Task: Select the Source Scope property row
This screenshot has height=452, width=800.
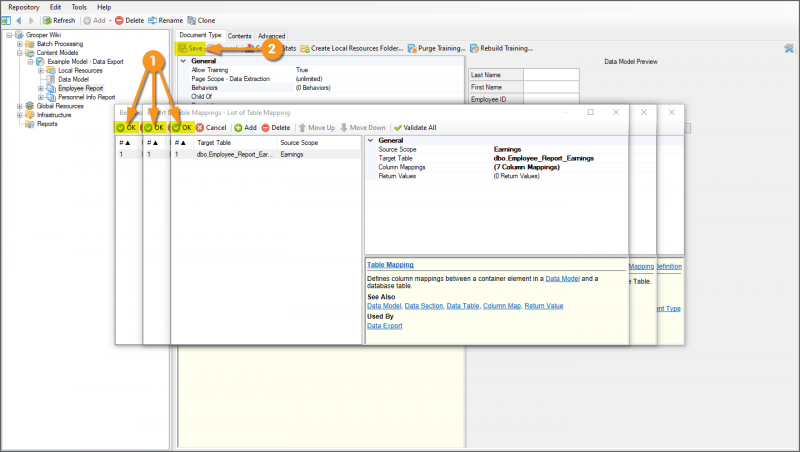Action: [x=497, y=149]
